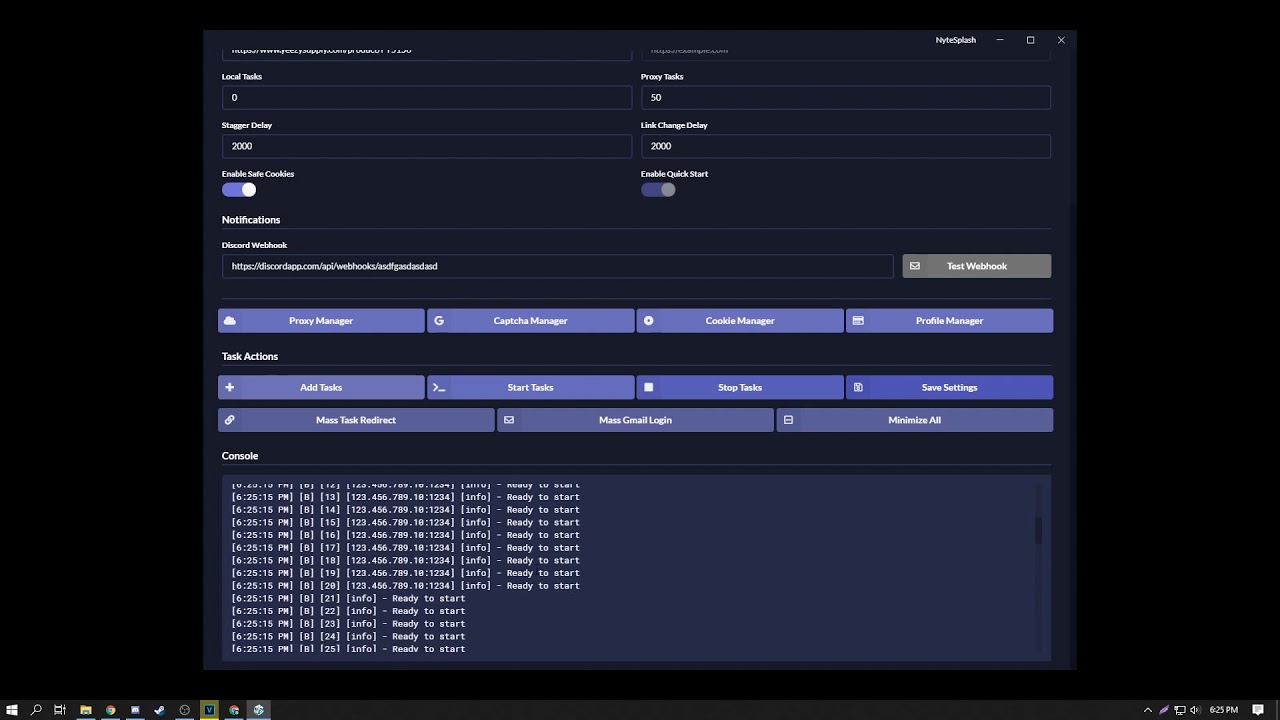Maximize the NyteSplash window
The image size is (1280, 720).
pos(1030,40)
